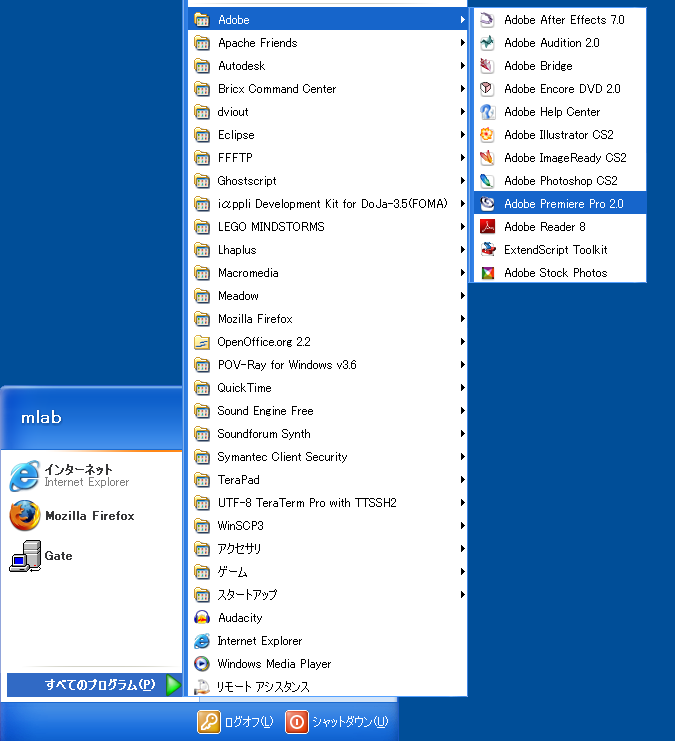Click the pinned Mozilla Firefox fox icon
The image size is (675, 741).
click(x=25, y=516)
